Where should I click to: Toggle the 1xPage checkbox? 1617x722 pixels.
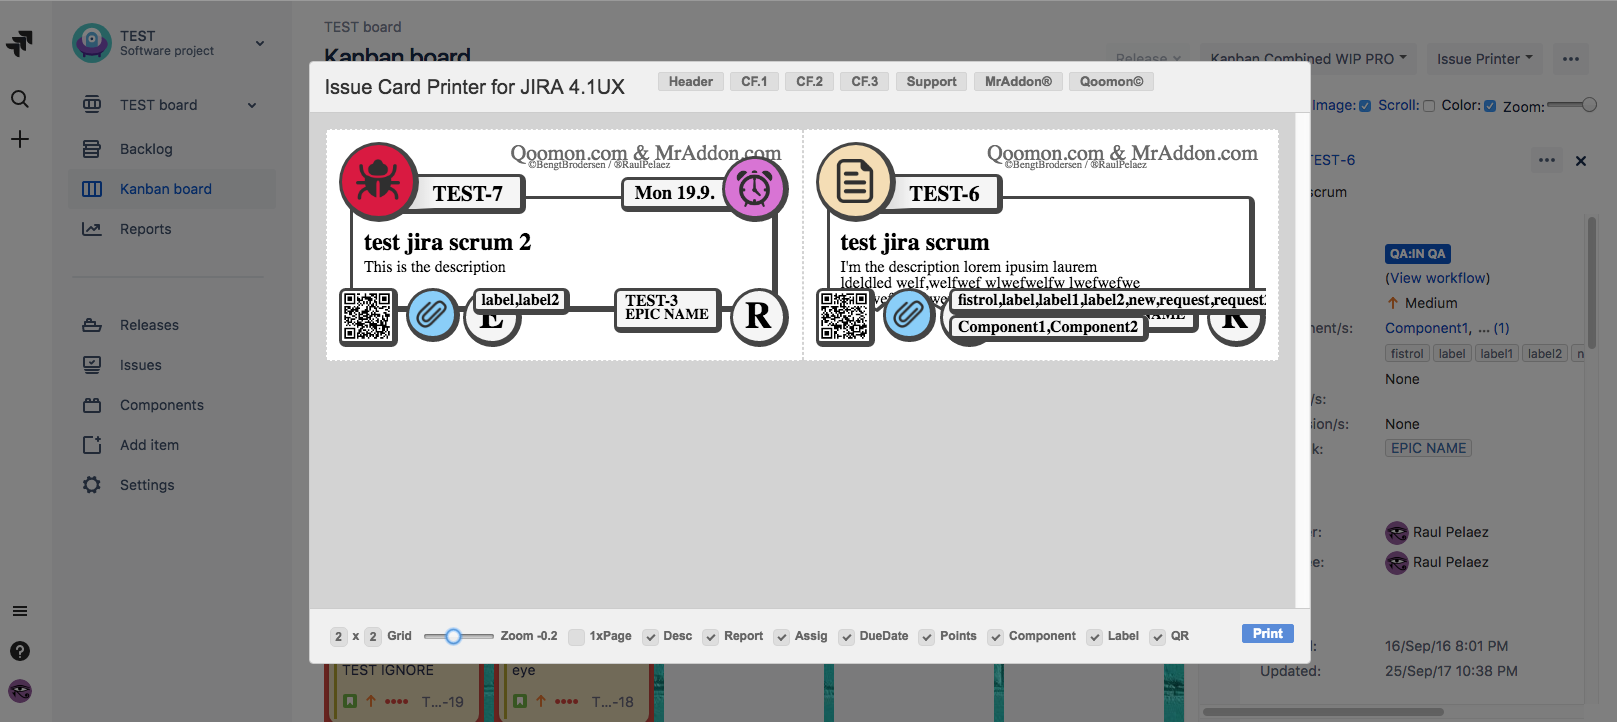click(x=576, y=637)
